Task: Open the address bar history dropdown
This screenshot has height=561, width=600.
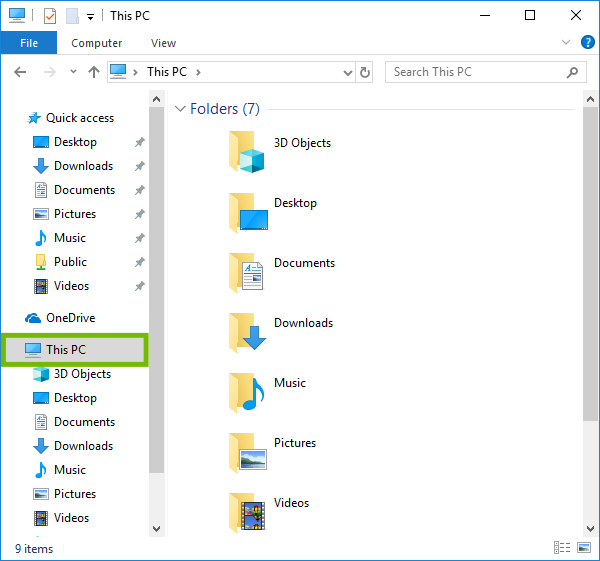Action: pos(347,72)
